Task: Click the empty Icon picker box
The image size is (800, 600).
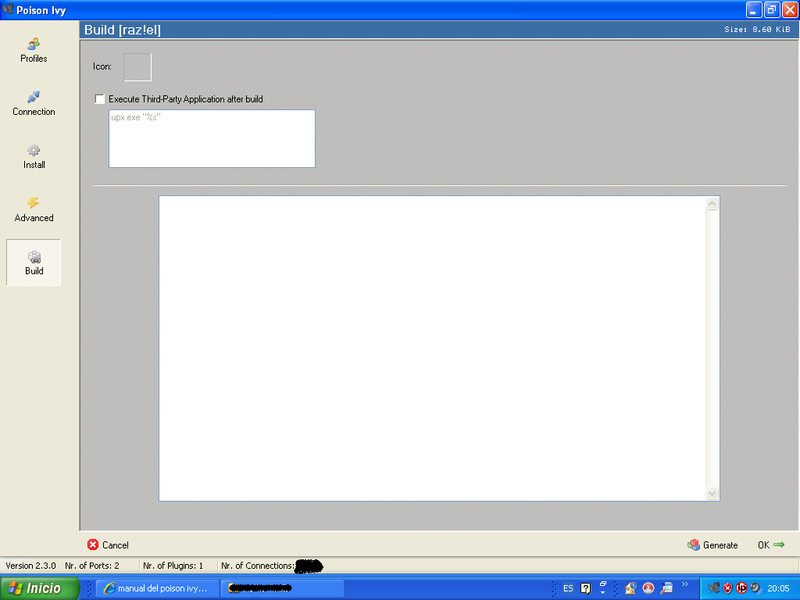Action: click(x=137, y=67)
